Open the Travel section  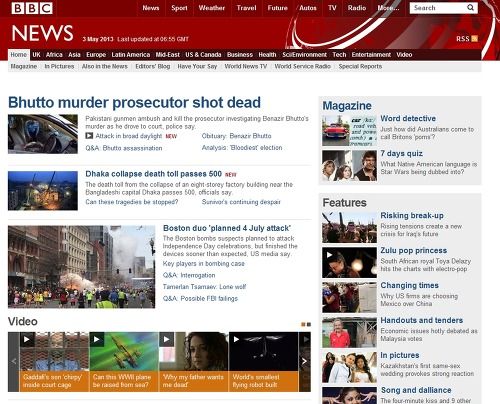(246, 8)
